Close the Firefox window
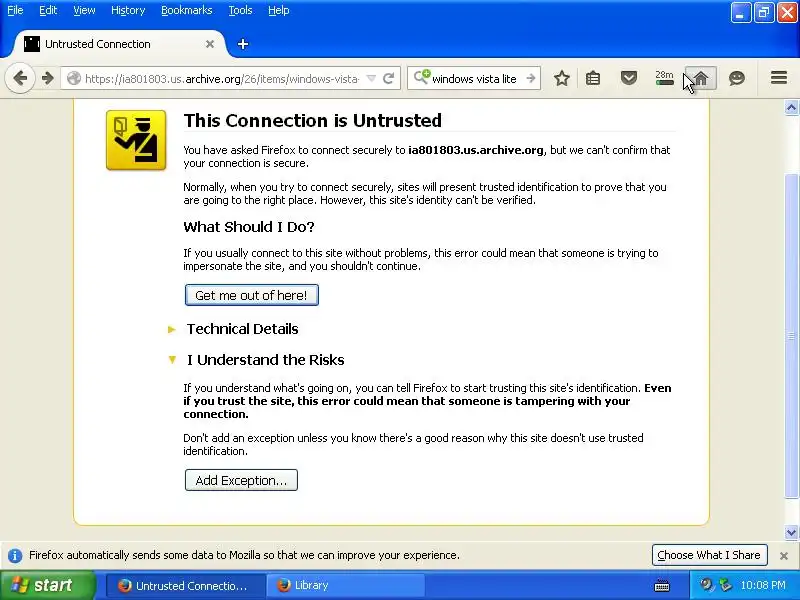 pos(787,13)
